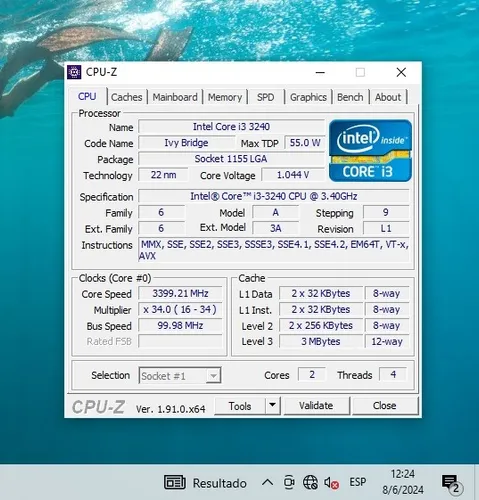Switch to the Mainboard tab
The image size is (479, 500).
(175, 97)
